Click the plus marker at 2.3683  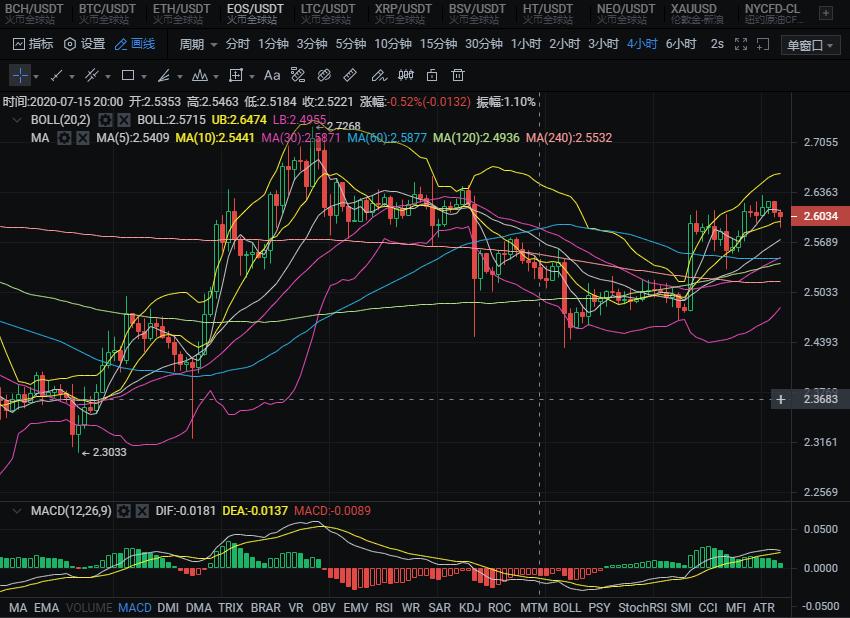point(781,400)
